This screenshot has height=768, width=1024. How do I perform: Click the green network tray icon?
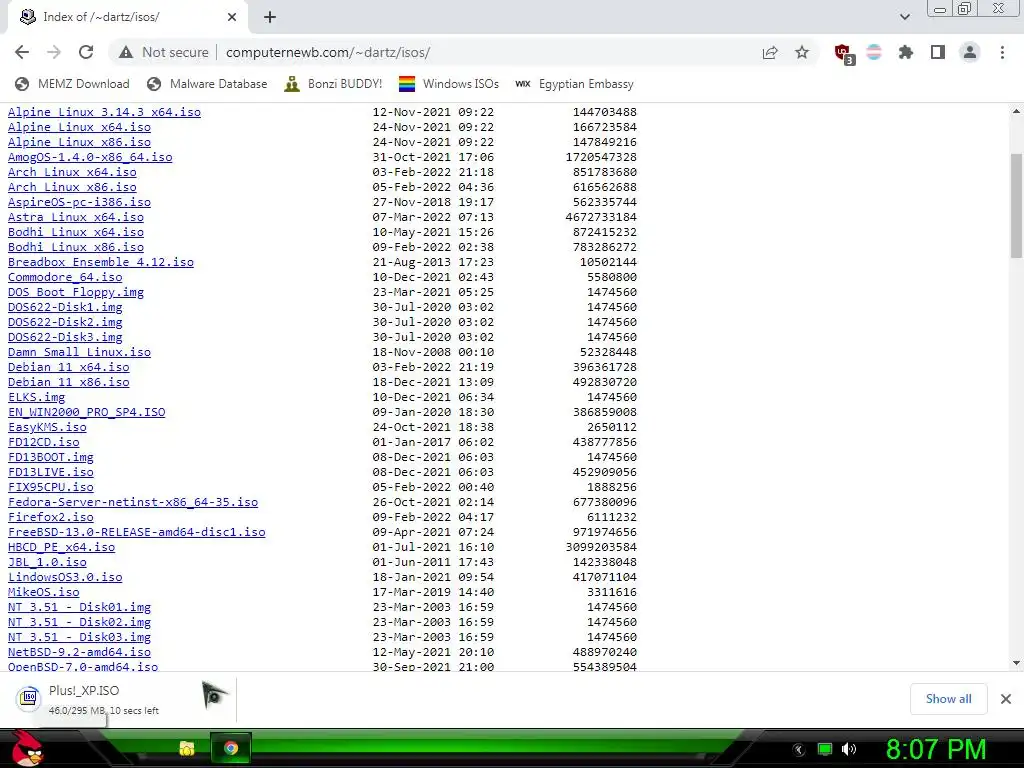coord(825,749)
